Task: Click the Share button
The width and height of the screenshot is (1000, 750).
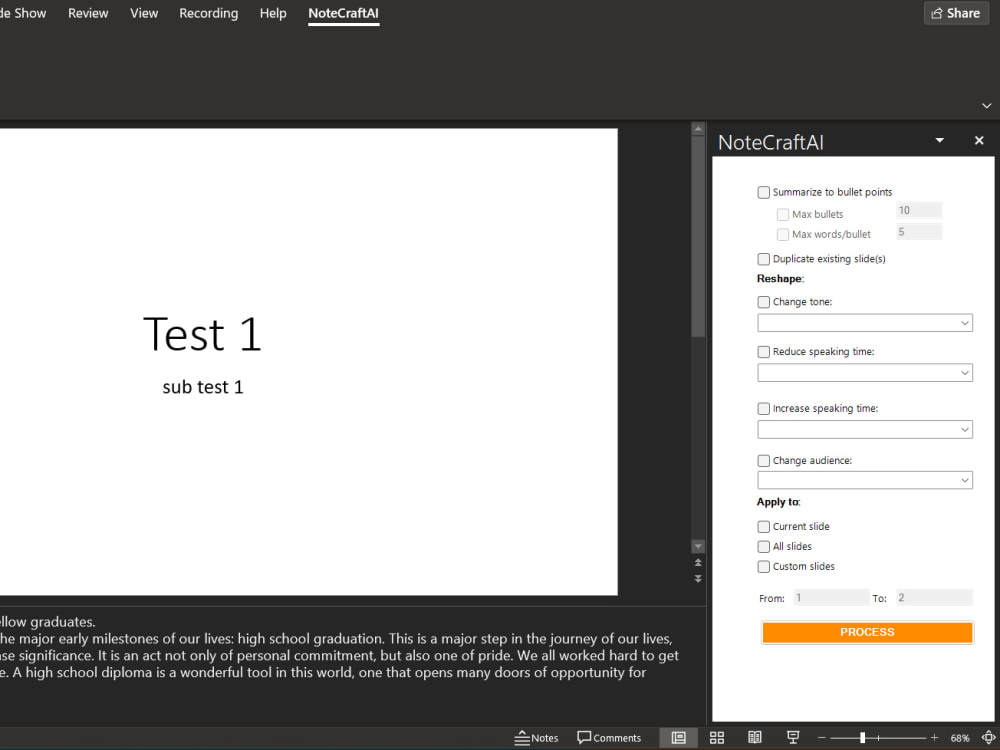Action: pos(956,13)
